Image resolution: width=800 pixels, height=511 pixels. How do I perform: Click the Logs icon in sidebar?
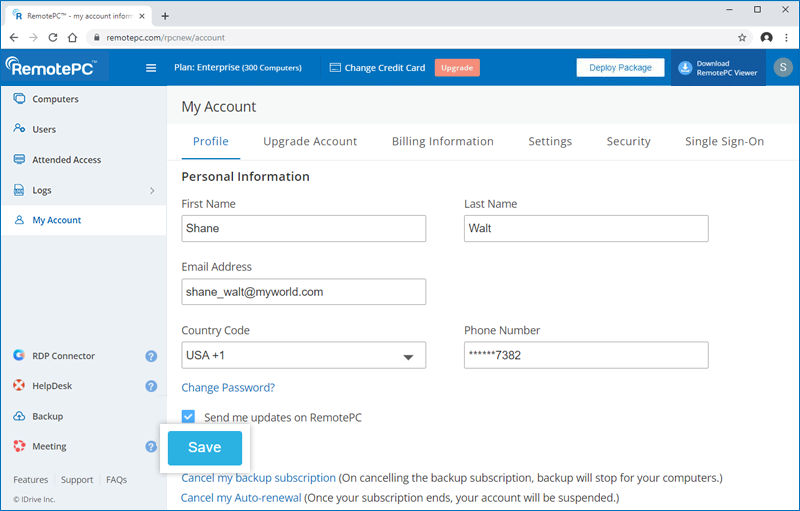[19, 190]
